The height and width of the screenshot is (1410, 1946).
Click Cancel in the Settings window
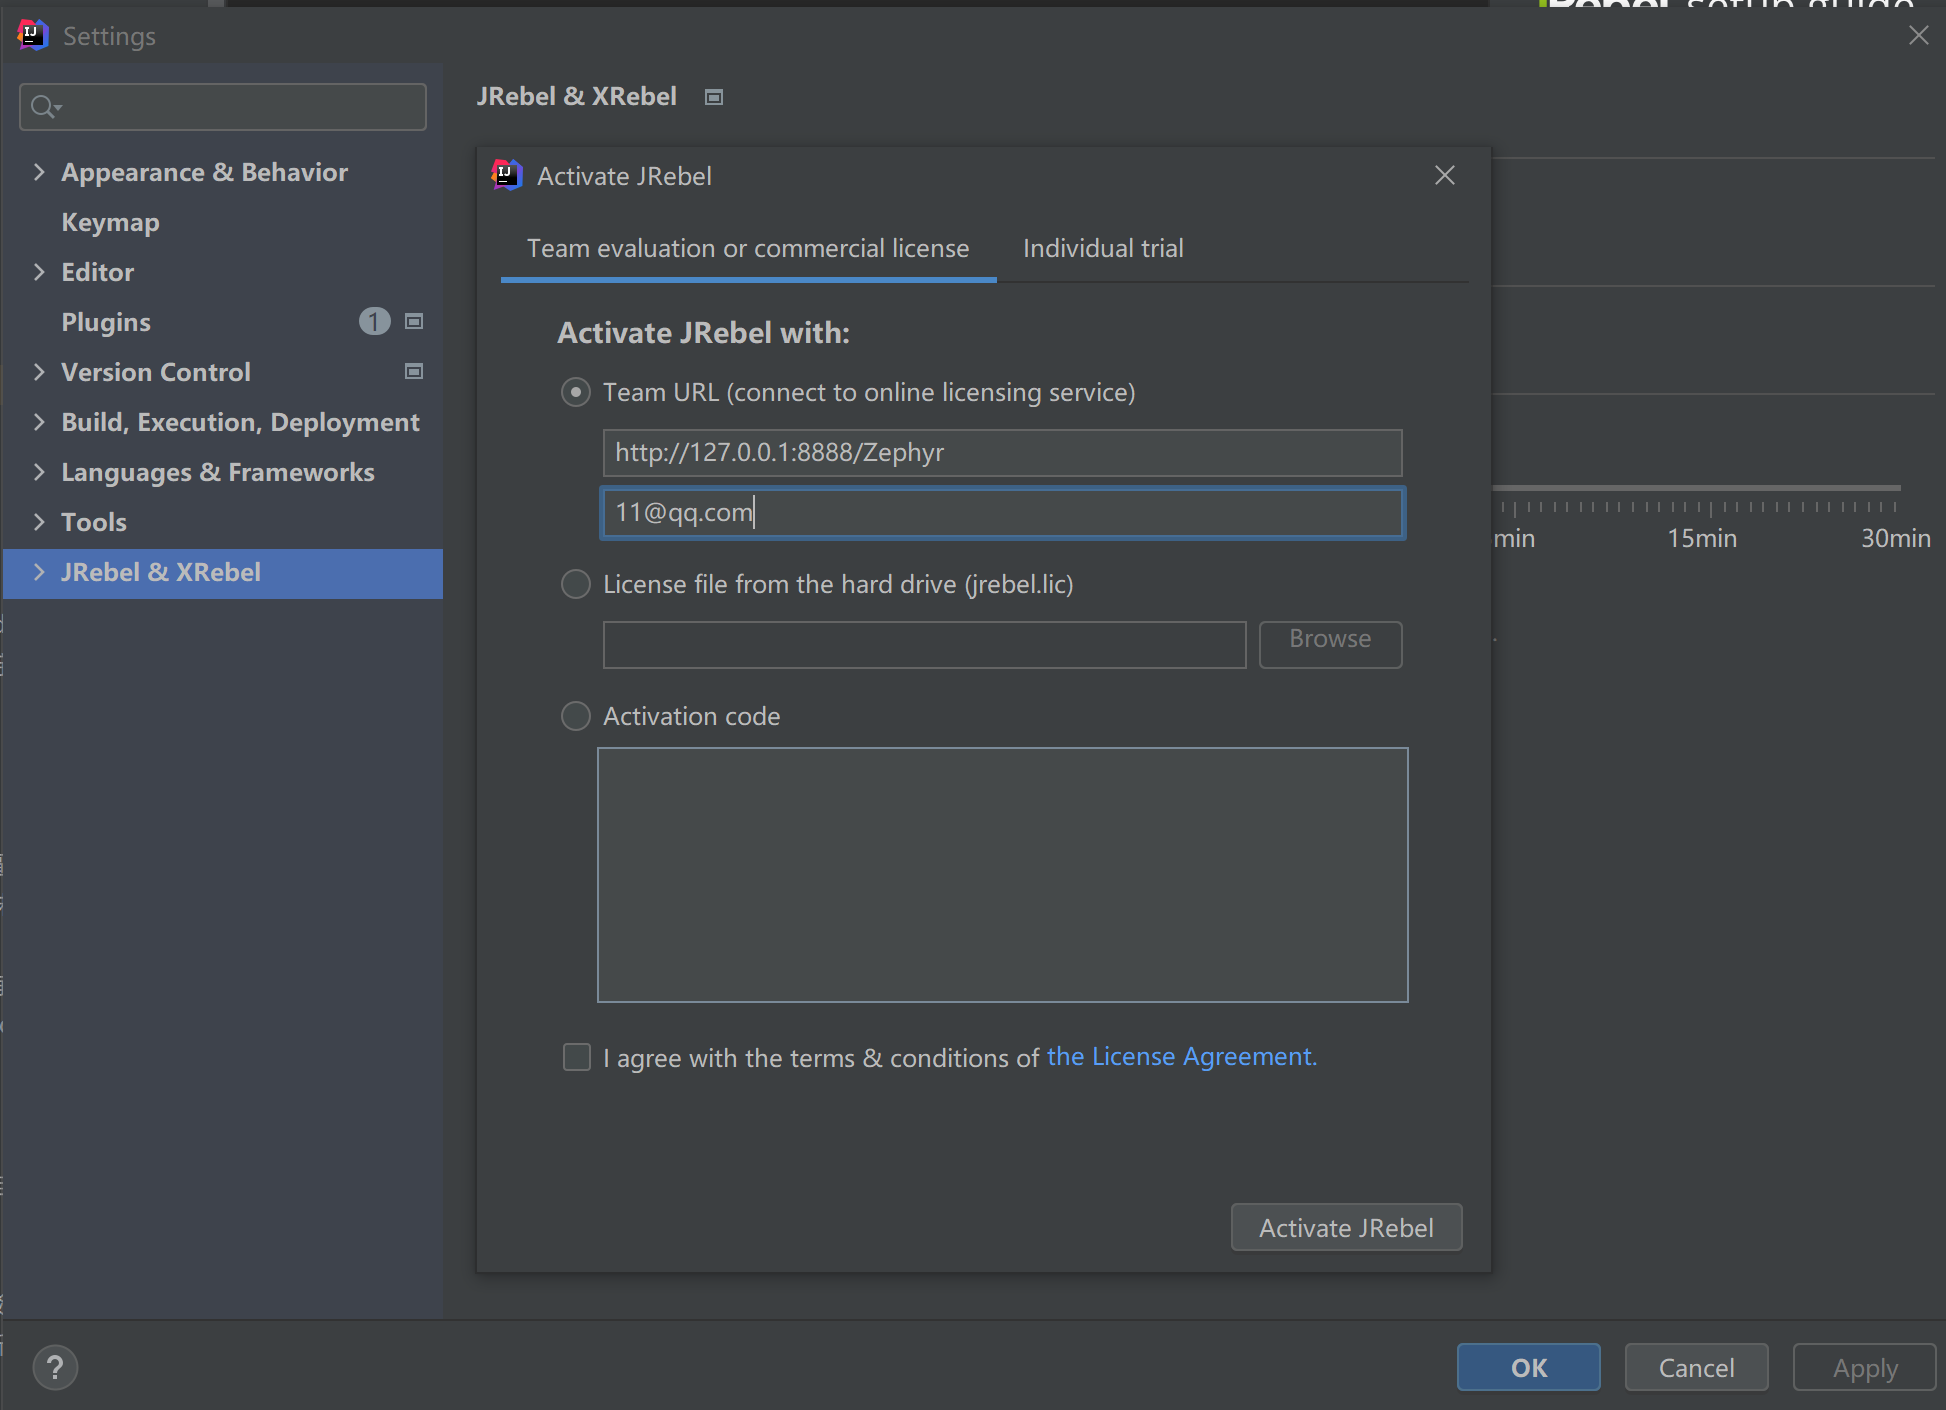(1696, 1367)
